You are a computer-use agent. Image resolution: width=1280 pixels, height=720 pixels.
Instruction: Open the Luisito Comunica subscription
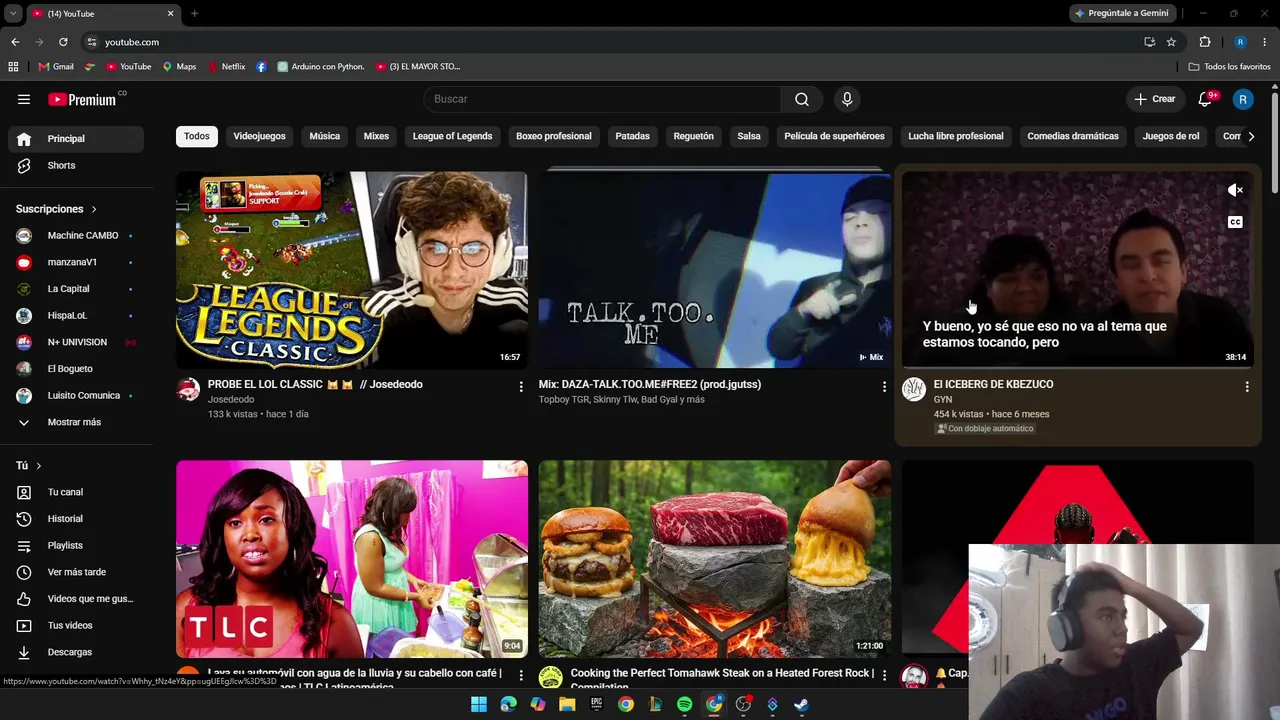76,395
